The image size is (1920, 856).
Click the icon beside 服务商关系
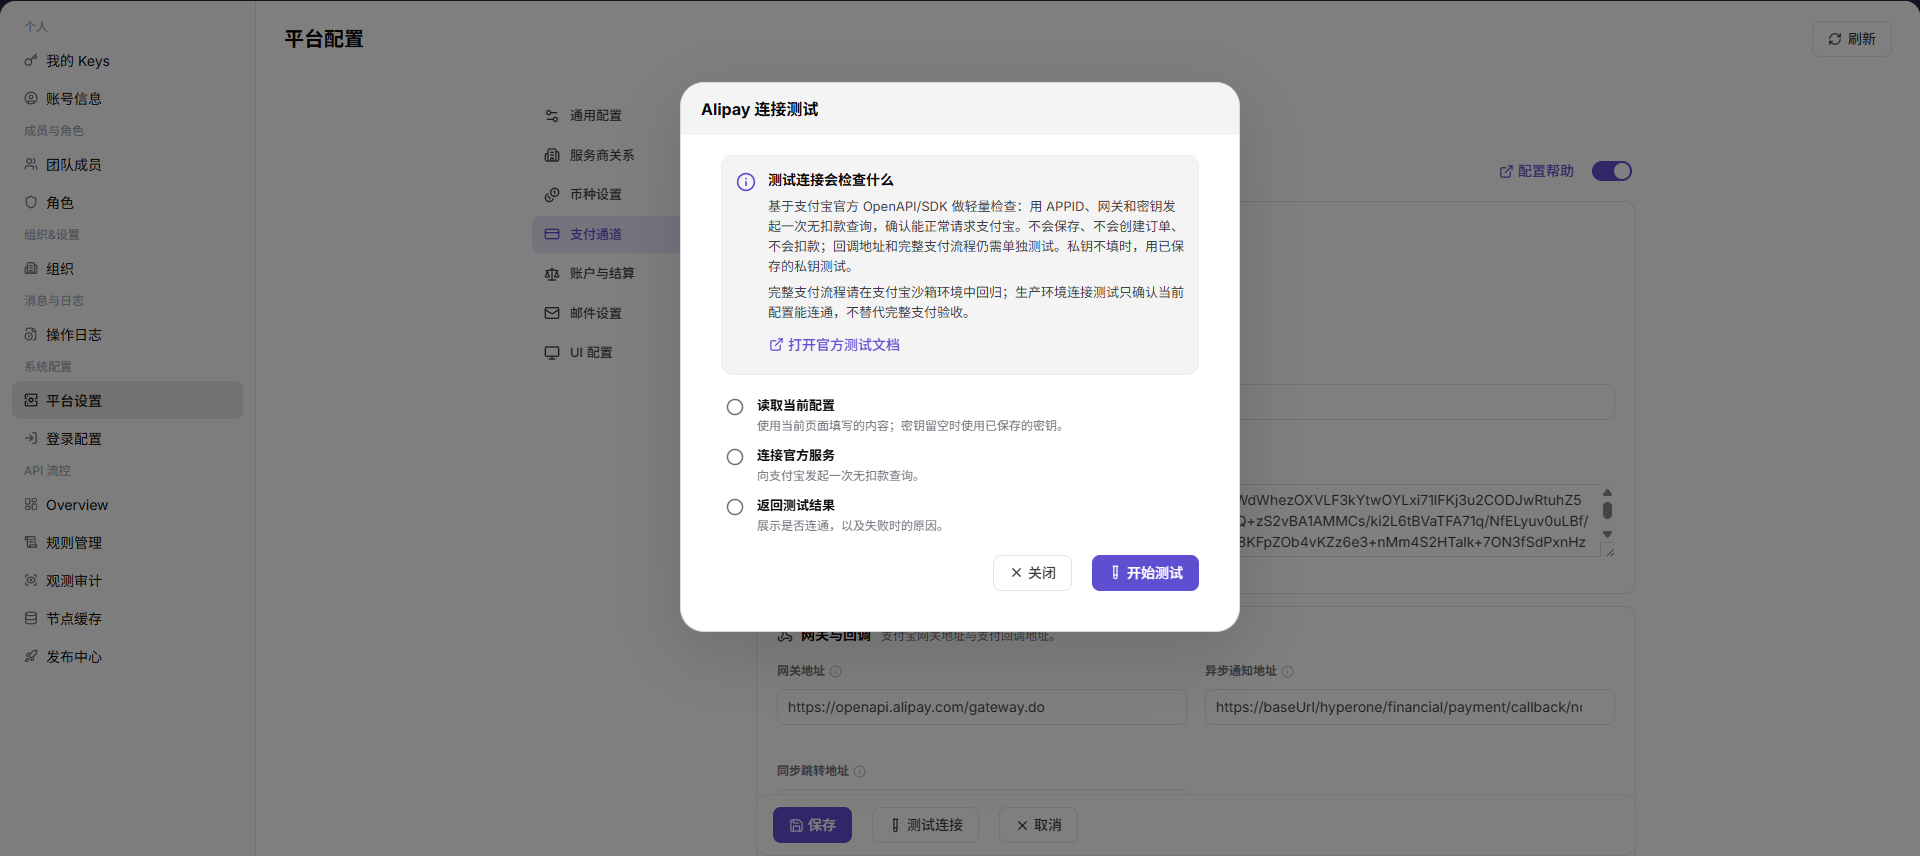click(x=552, y=155)
